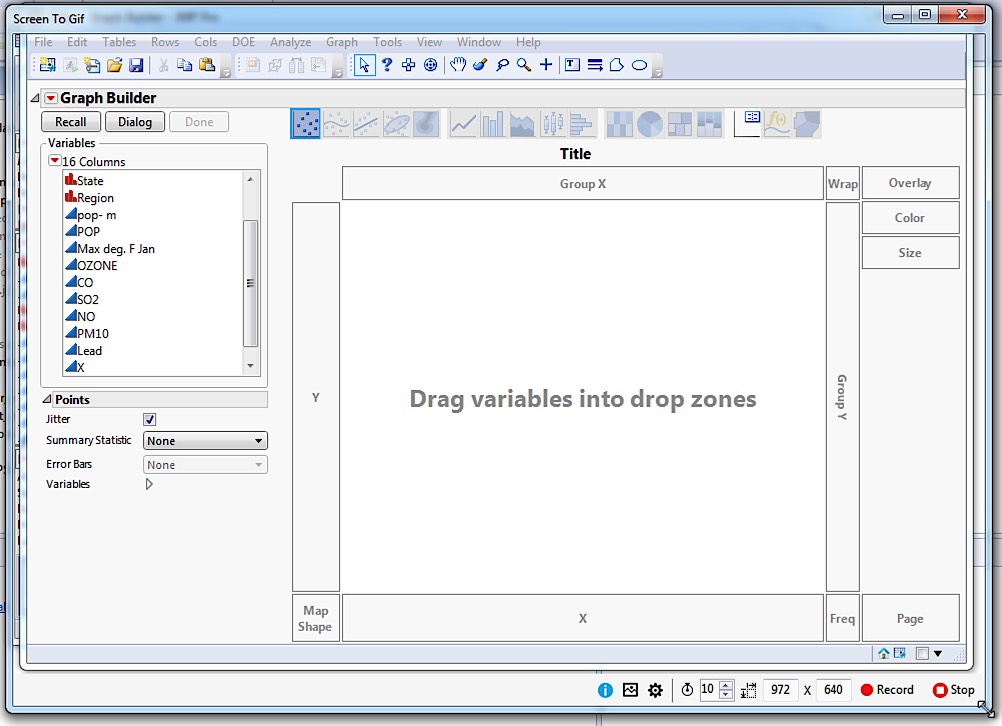Image resolution: width=1002 pixels, height=726 pixels.
Task: Select the Bar chart element icon
Action: point(492,123)
